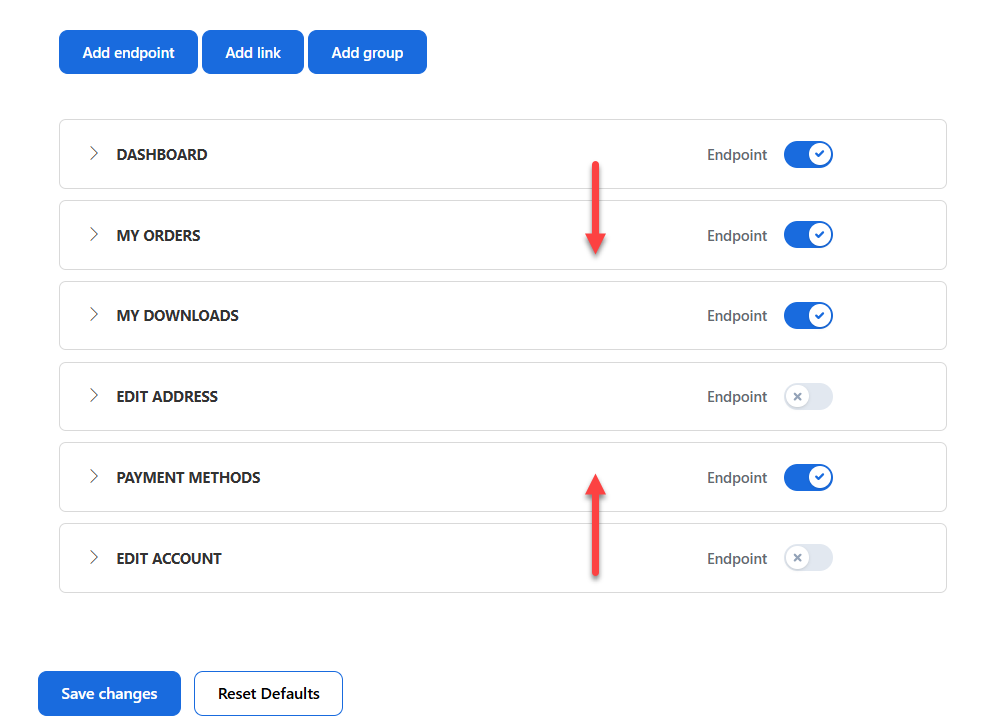Screen dimensions: 985x720
Task: Click the Add link button
Action: tap(252, 51)
